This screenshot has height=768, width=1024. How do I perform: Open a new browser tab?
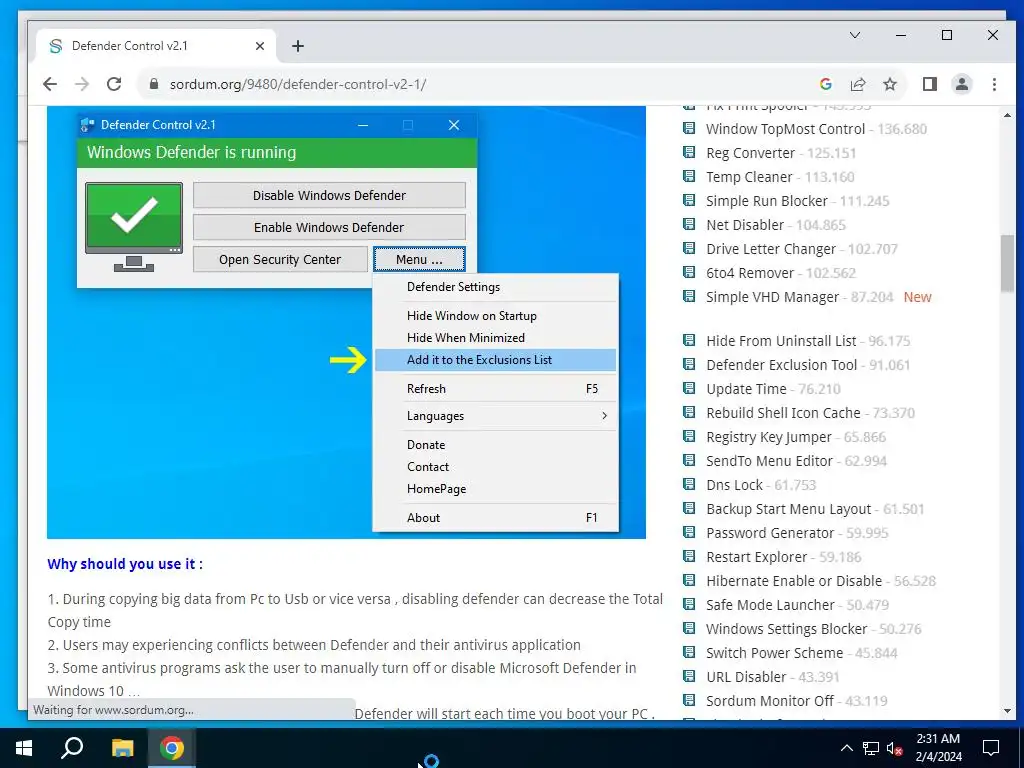coord(298,46)
